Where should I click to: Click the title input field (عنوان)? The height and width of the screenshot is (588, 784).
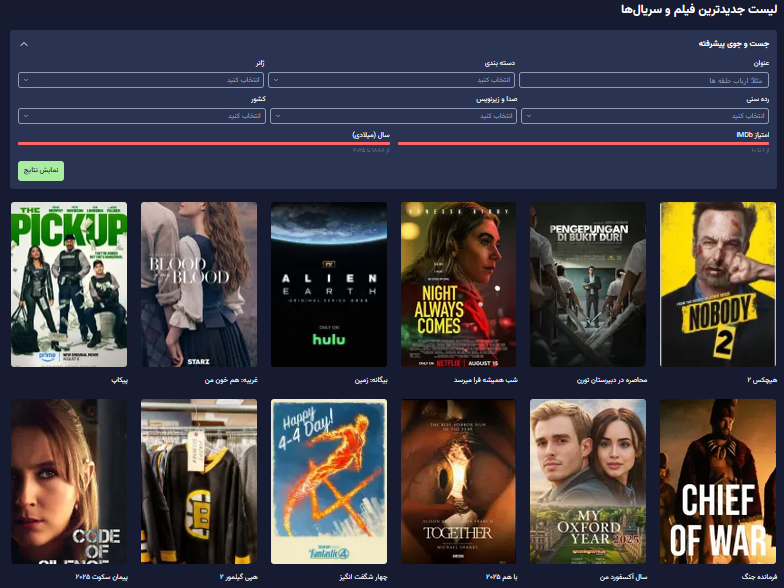pyautogui.click(x=644, y=80)
